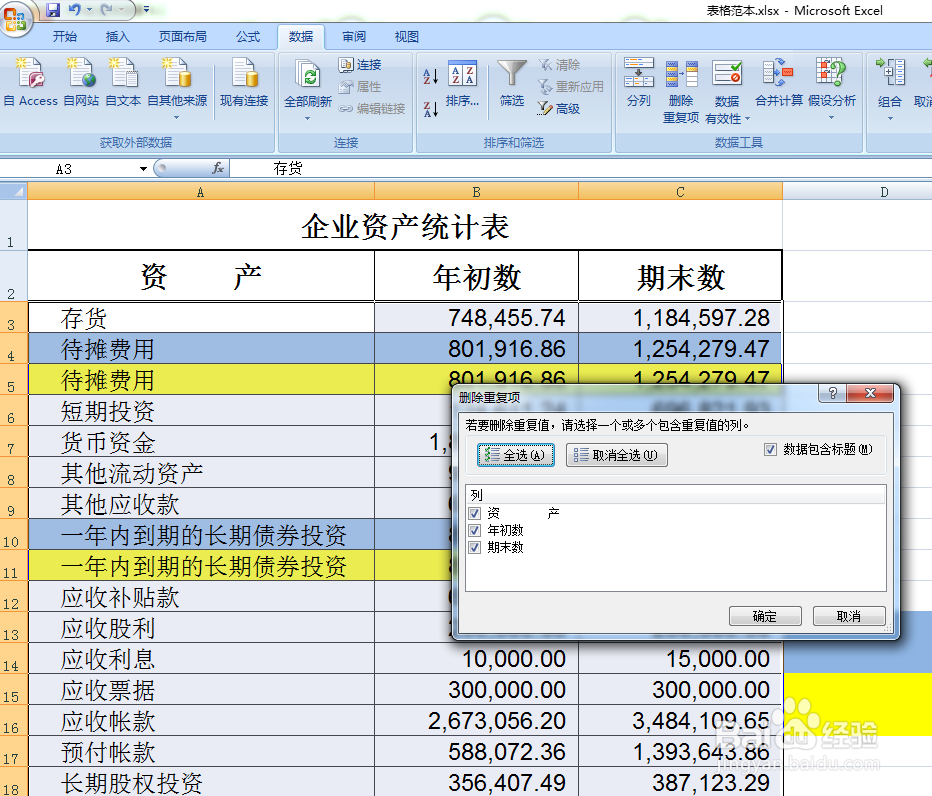Open Connections (连接) in ribbon
932x796 pixels.
click(x=360, y=64)
